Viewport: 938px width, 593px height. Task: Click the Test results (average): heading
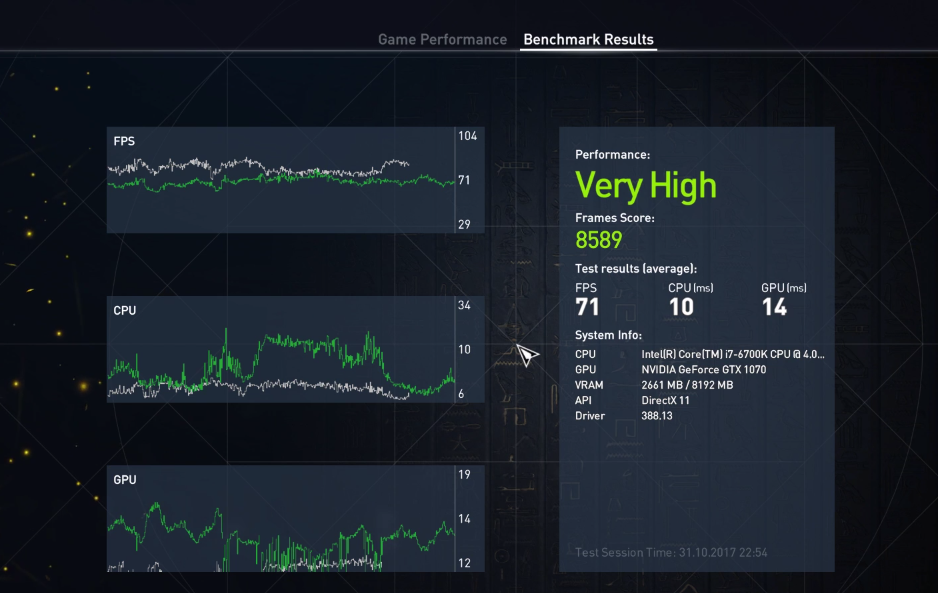(x=635, y=269)
